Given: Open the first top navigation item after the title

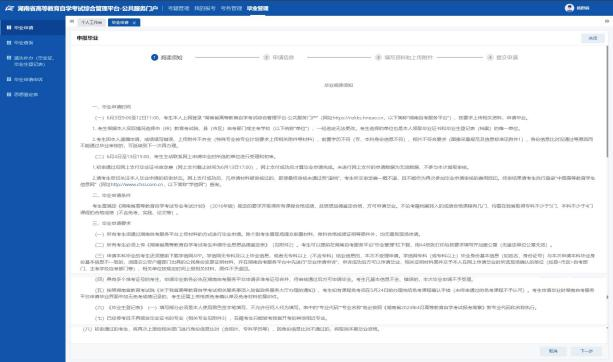Looking at the screenshot, I should (x=178, y=8).
